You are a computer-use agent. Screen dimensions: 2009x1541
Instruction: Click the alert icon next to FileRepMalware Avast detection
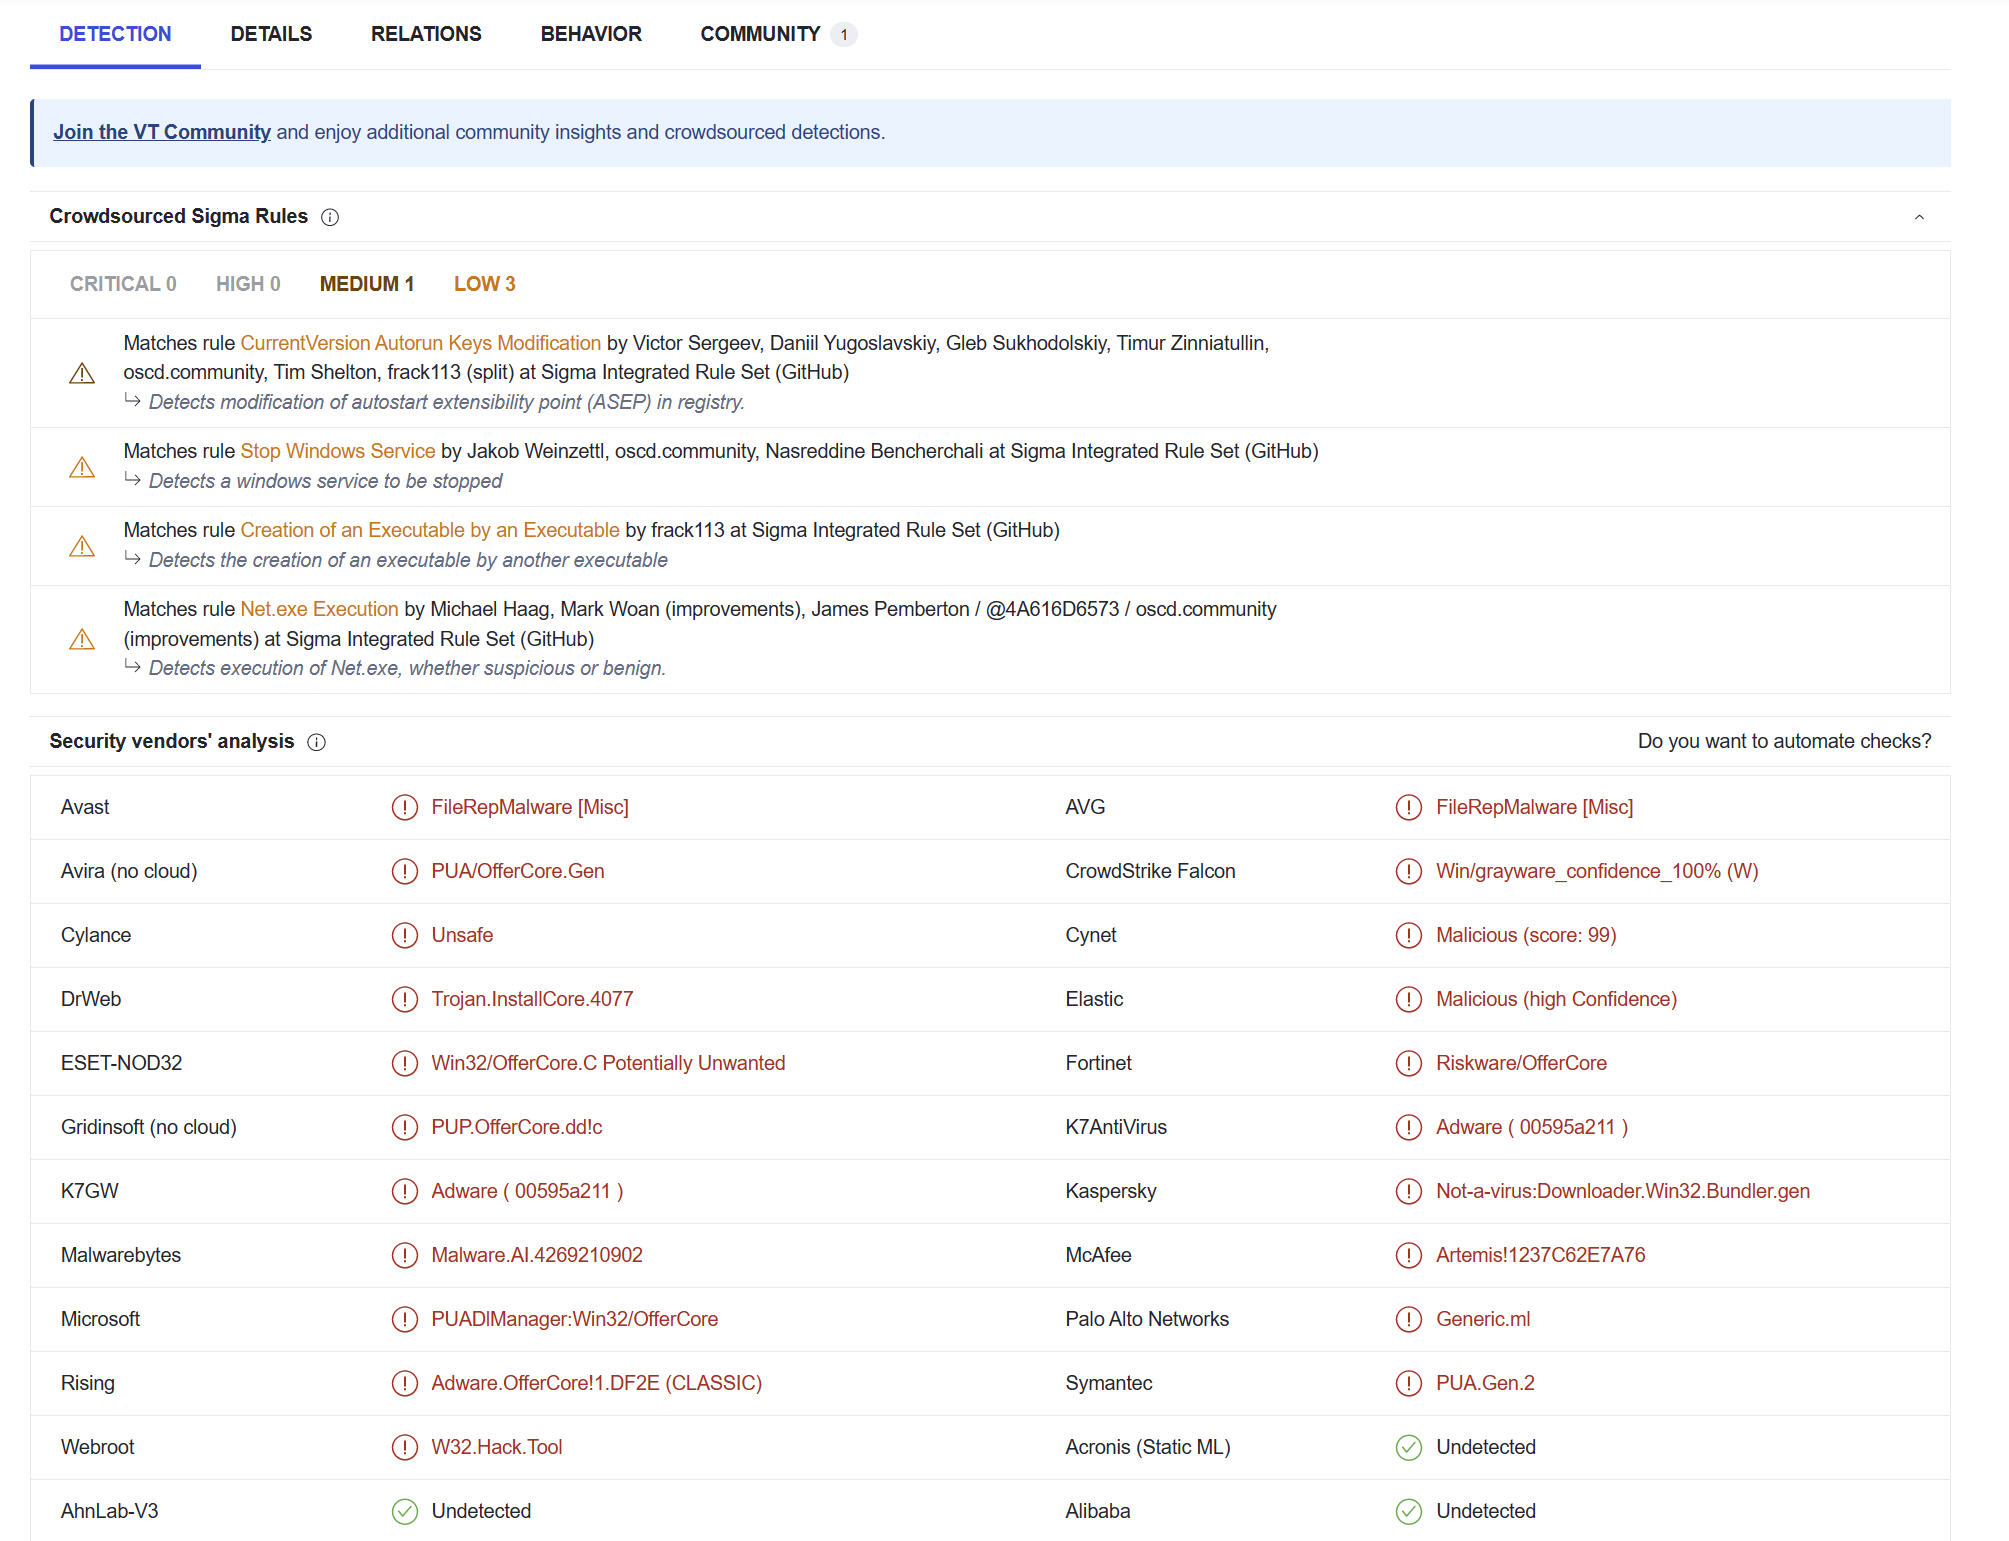click(x=403, y=806)
